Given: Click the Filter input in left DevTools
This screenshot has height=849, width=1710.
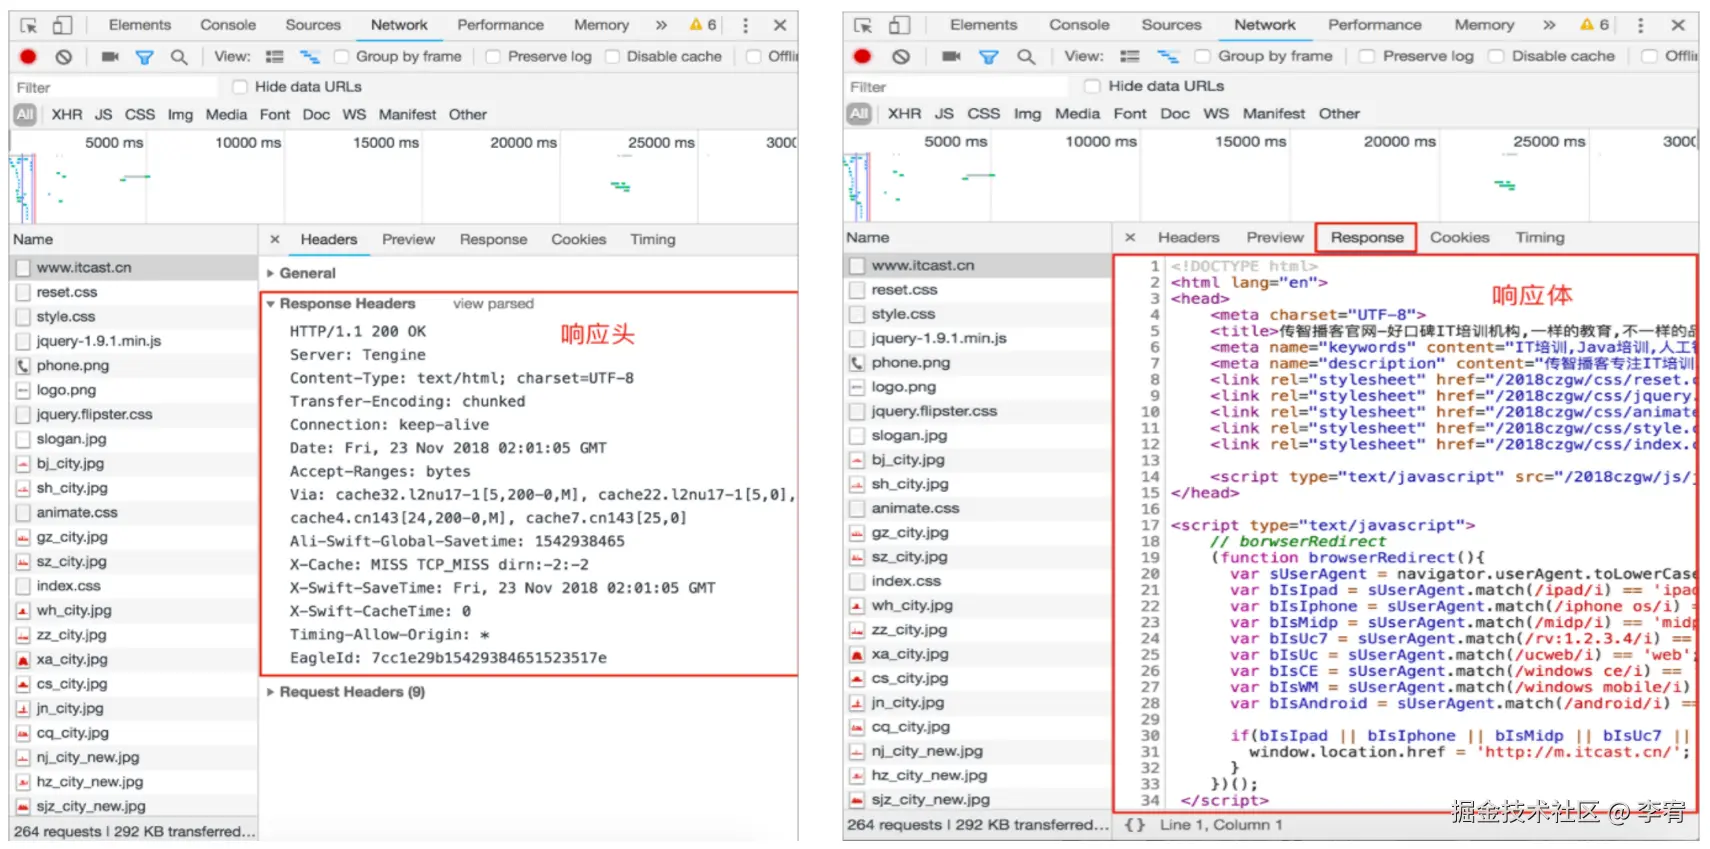Looking at the screenshot, I should 115,88.
